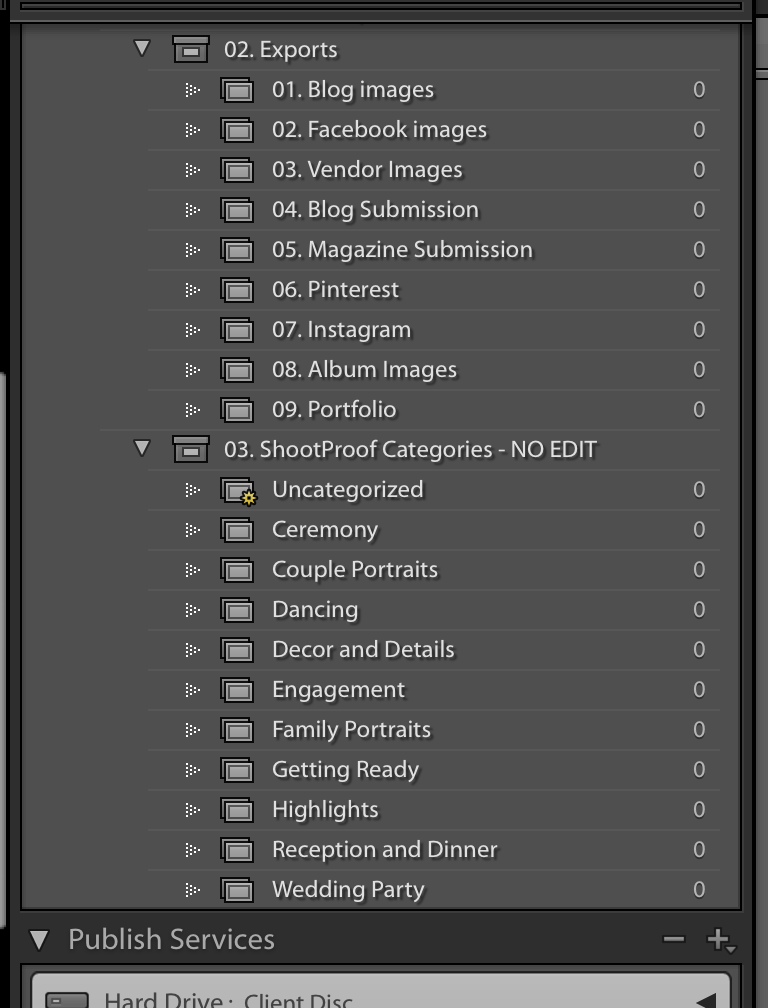
Task: Select the Wedding Party collection
Action: (x=433, y=890)
